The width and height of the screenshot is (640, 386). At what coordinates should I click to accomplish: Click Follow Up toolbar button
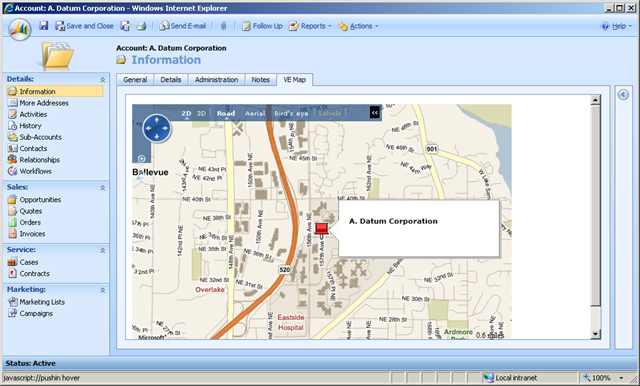click(262, 26)
